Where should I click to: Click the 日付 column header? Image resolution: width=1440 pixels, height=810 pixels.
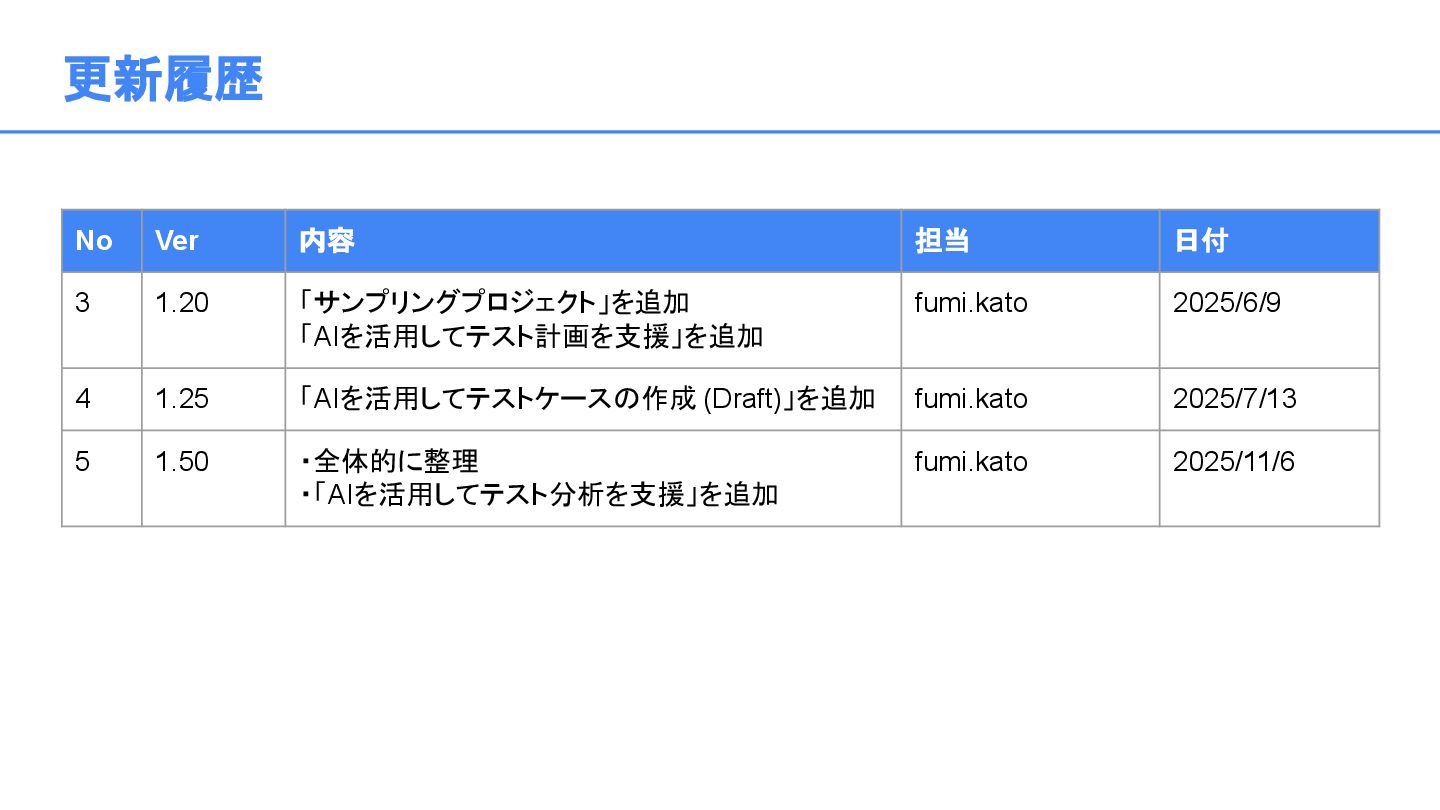coord(1200,241)
